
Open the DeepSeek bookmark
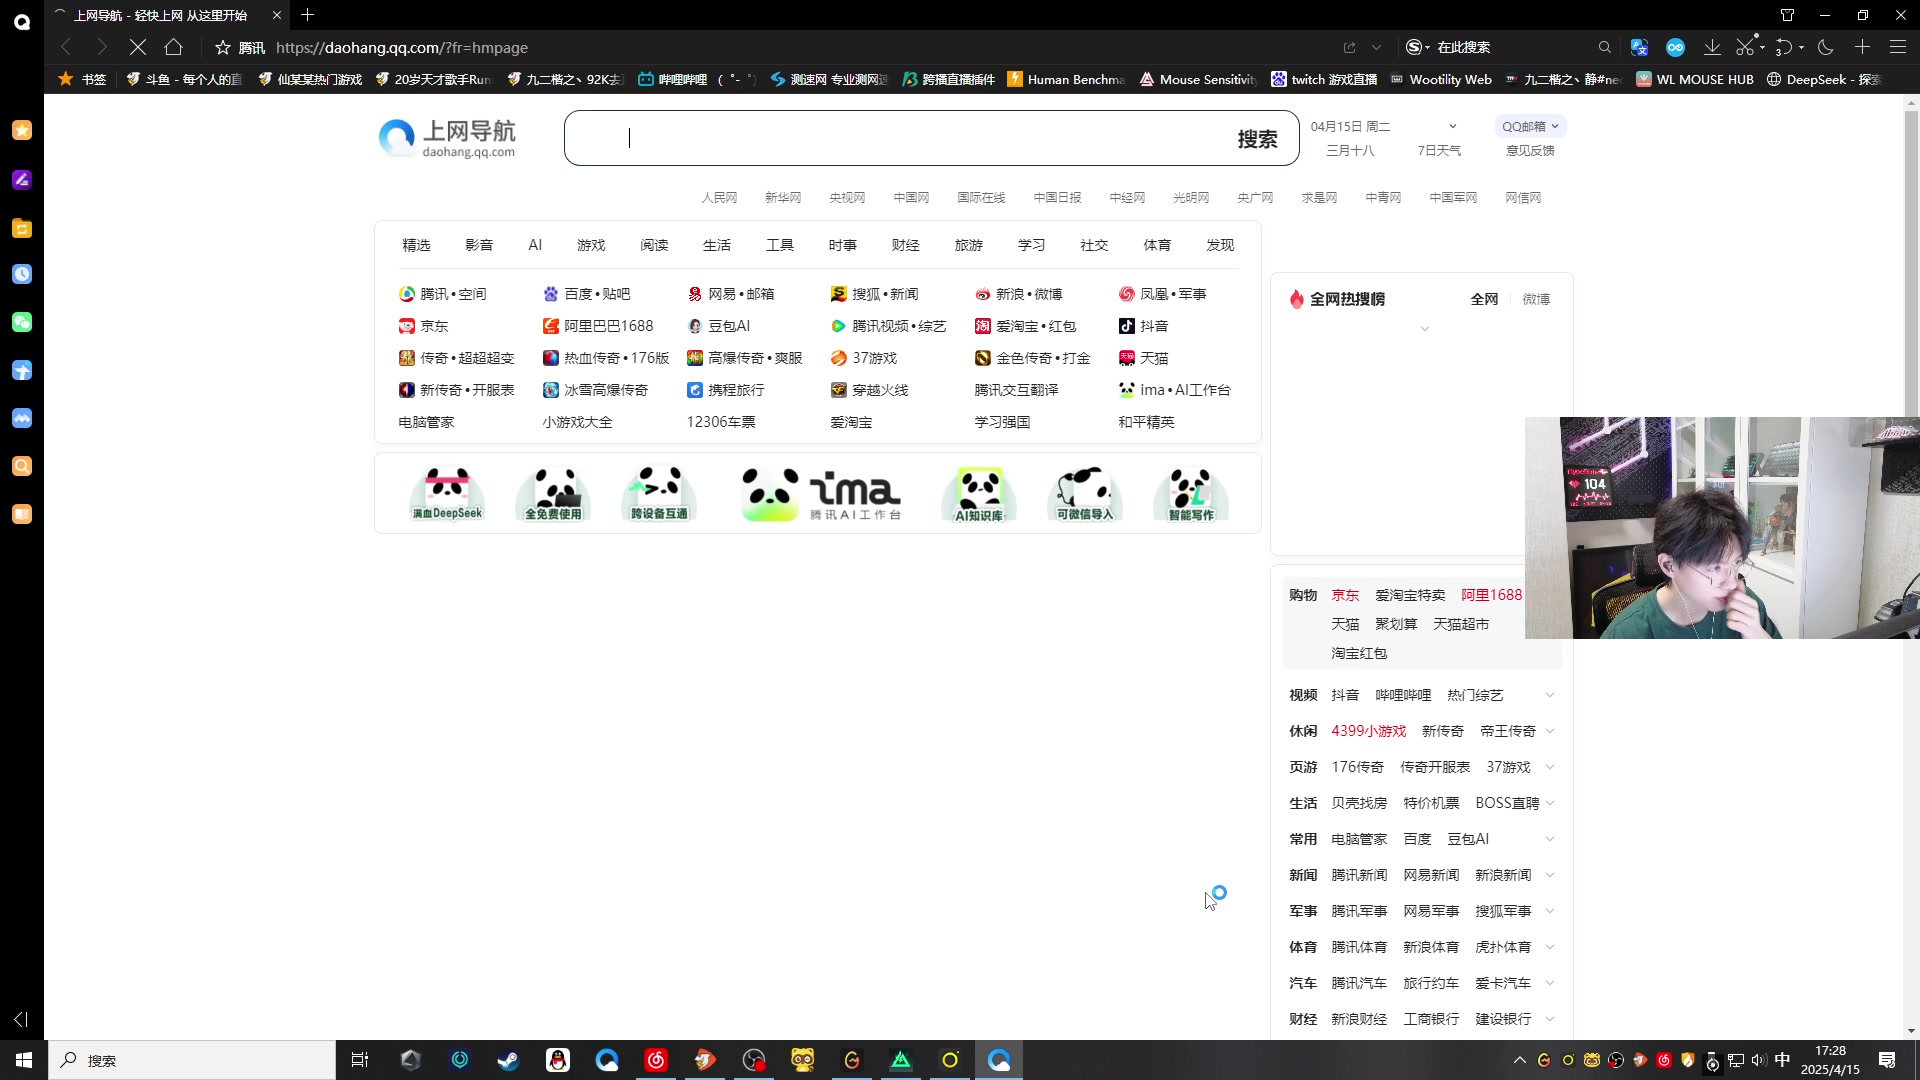pyautogui.click(x=1824, y=79)
